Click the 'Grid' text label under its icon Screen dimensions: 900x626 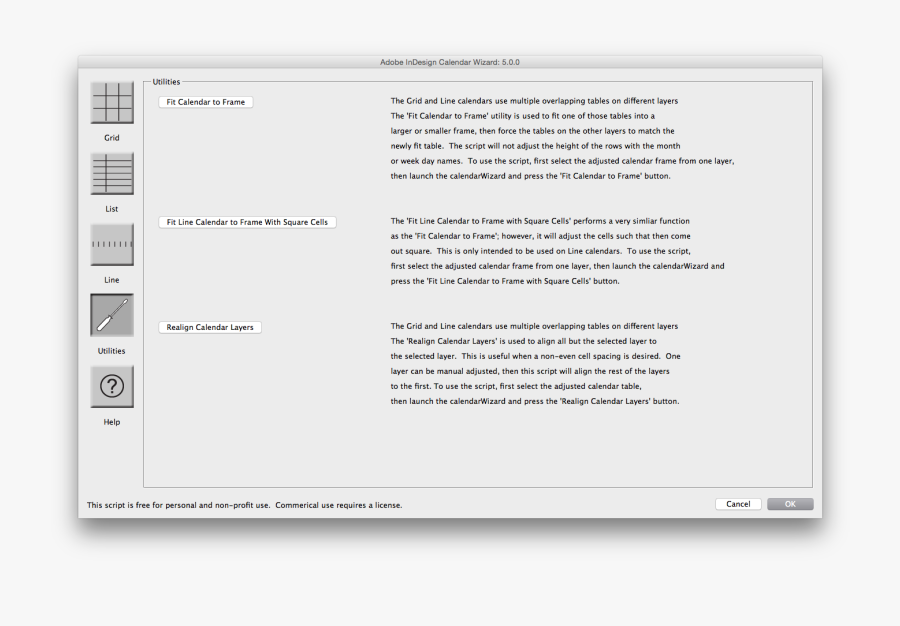pos(112,138)
